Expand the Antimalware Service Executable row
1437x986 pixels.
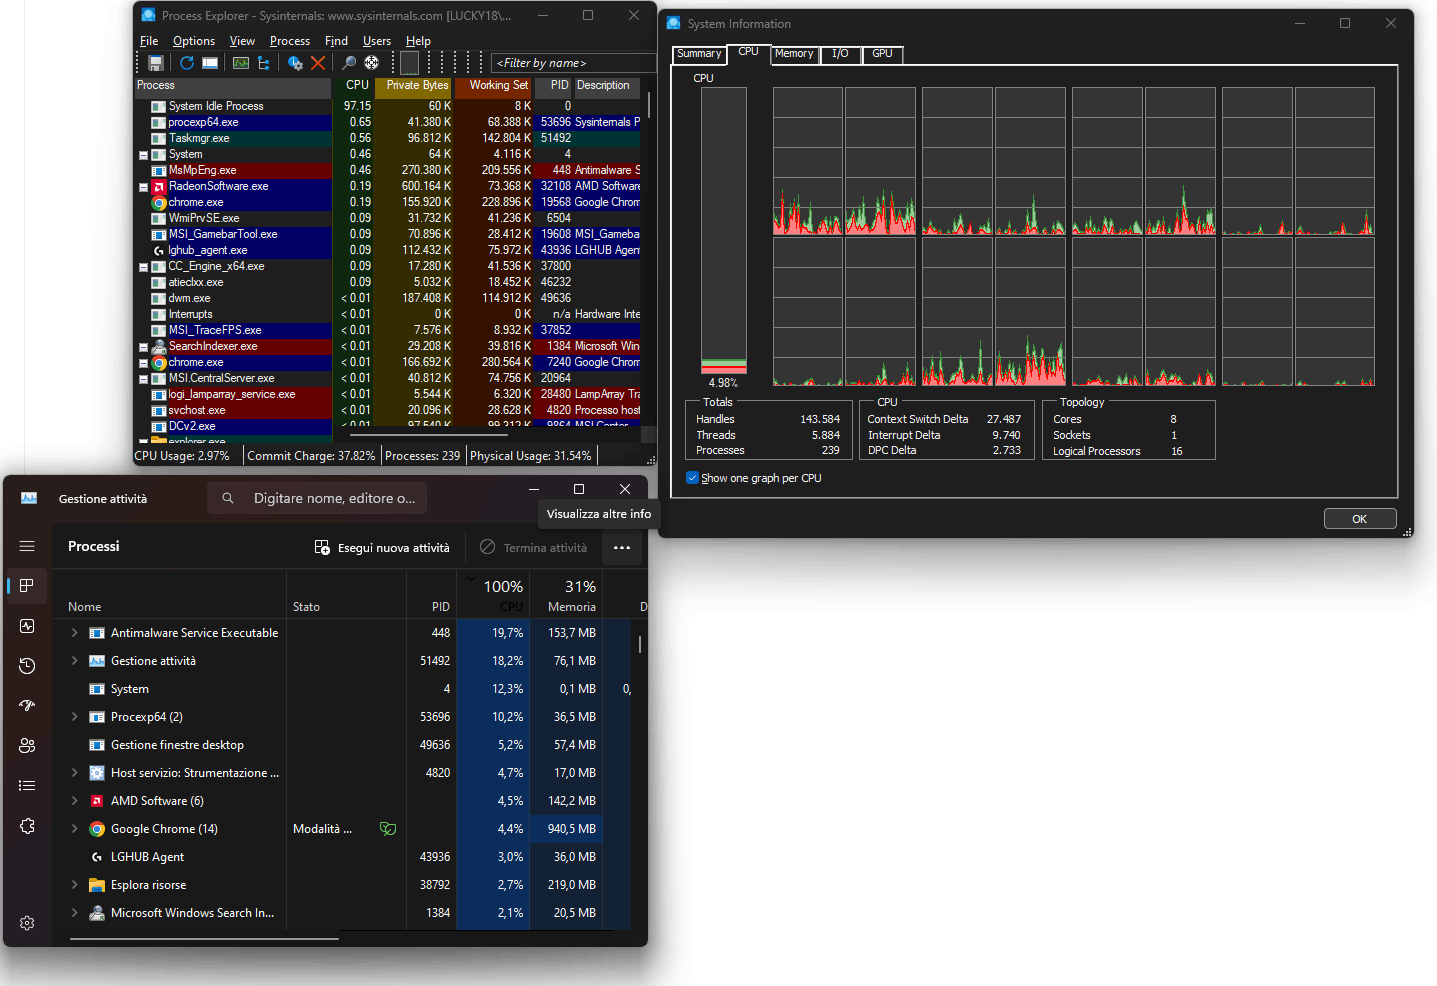point(74,633)
